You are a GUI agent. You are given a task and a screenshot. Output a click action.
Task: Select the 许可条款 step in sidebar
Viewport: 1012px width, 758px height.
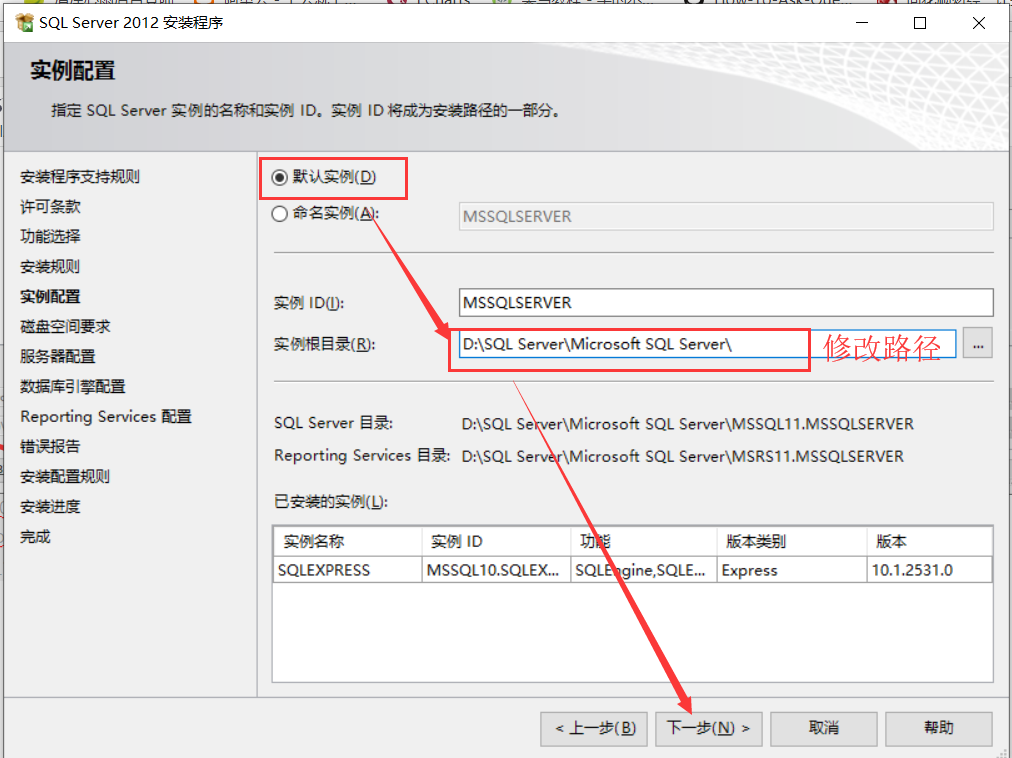(x=50, y=207)
